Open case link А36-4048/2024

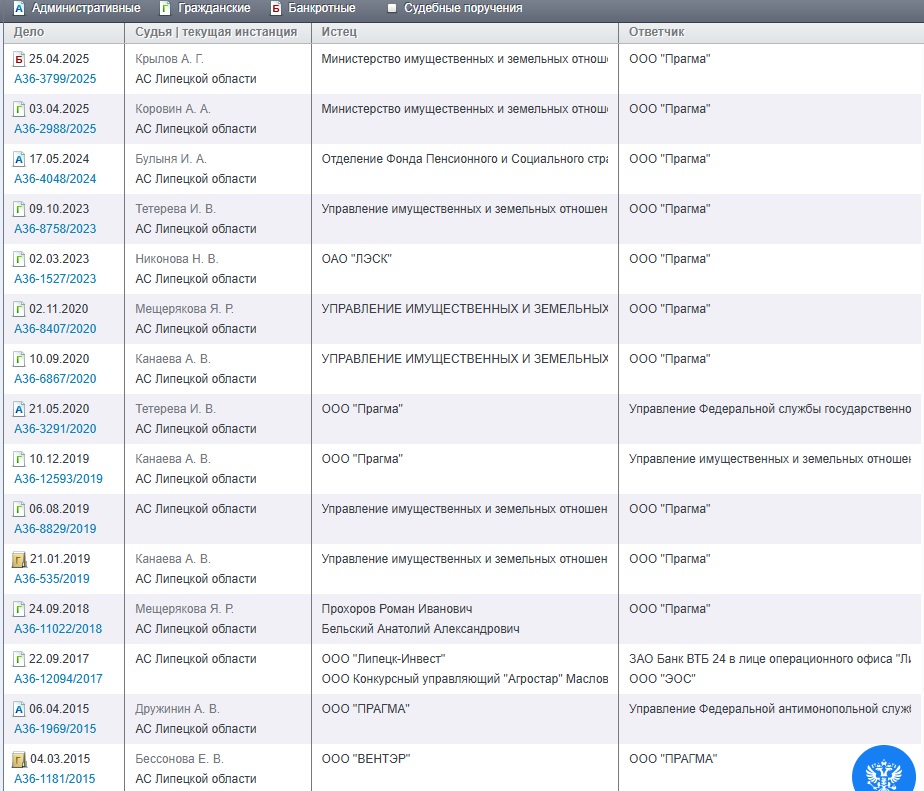tap(55, 179)
